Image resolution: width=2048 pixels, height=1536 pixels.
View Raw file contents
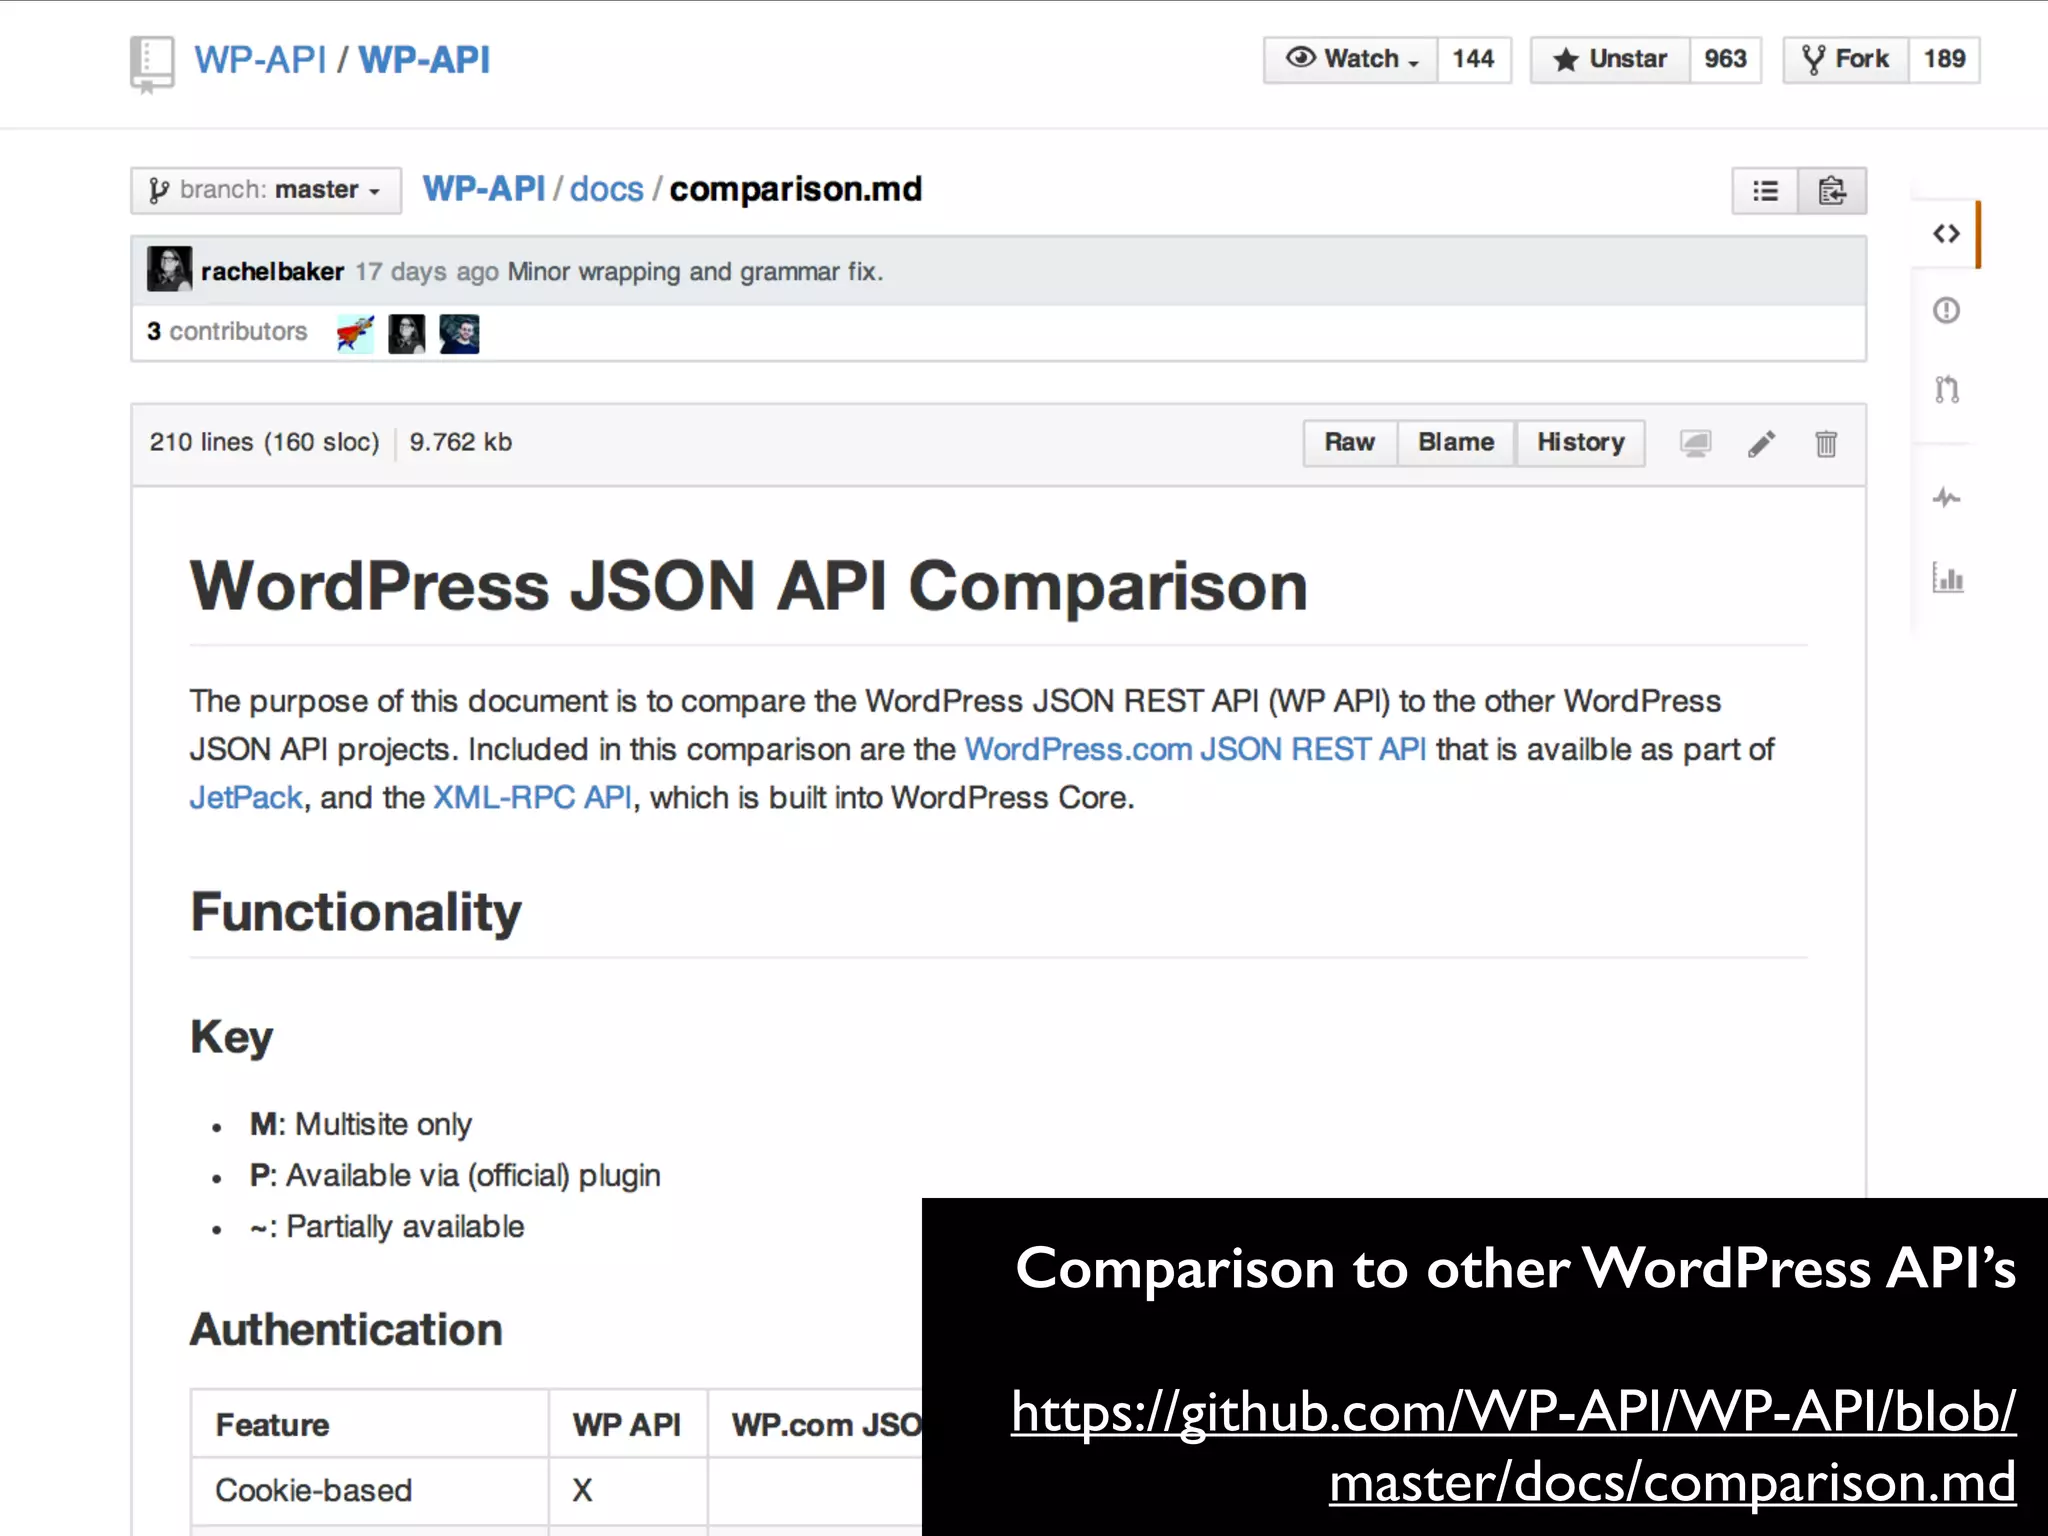[x=1349, y=443]
